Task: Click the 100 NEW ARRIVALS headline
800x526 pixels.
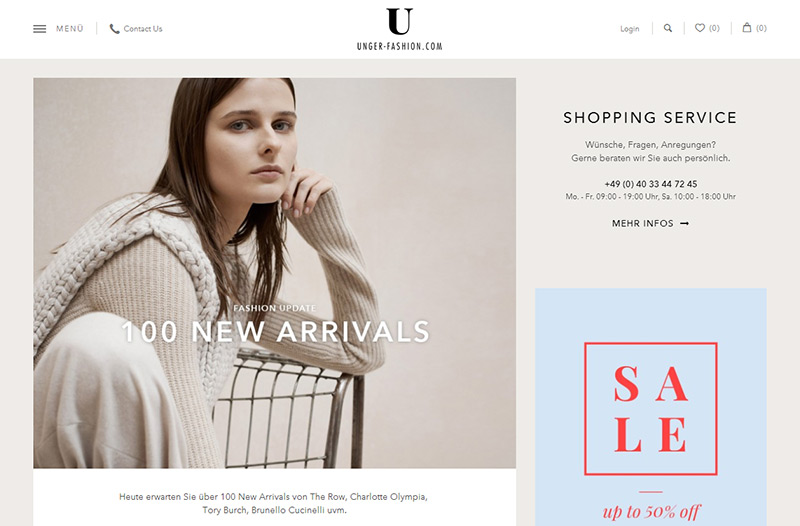Action: coord(276,332)
